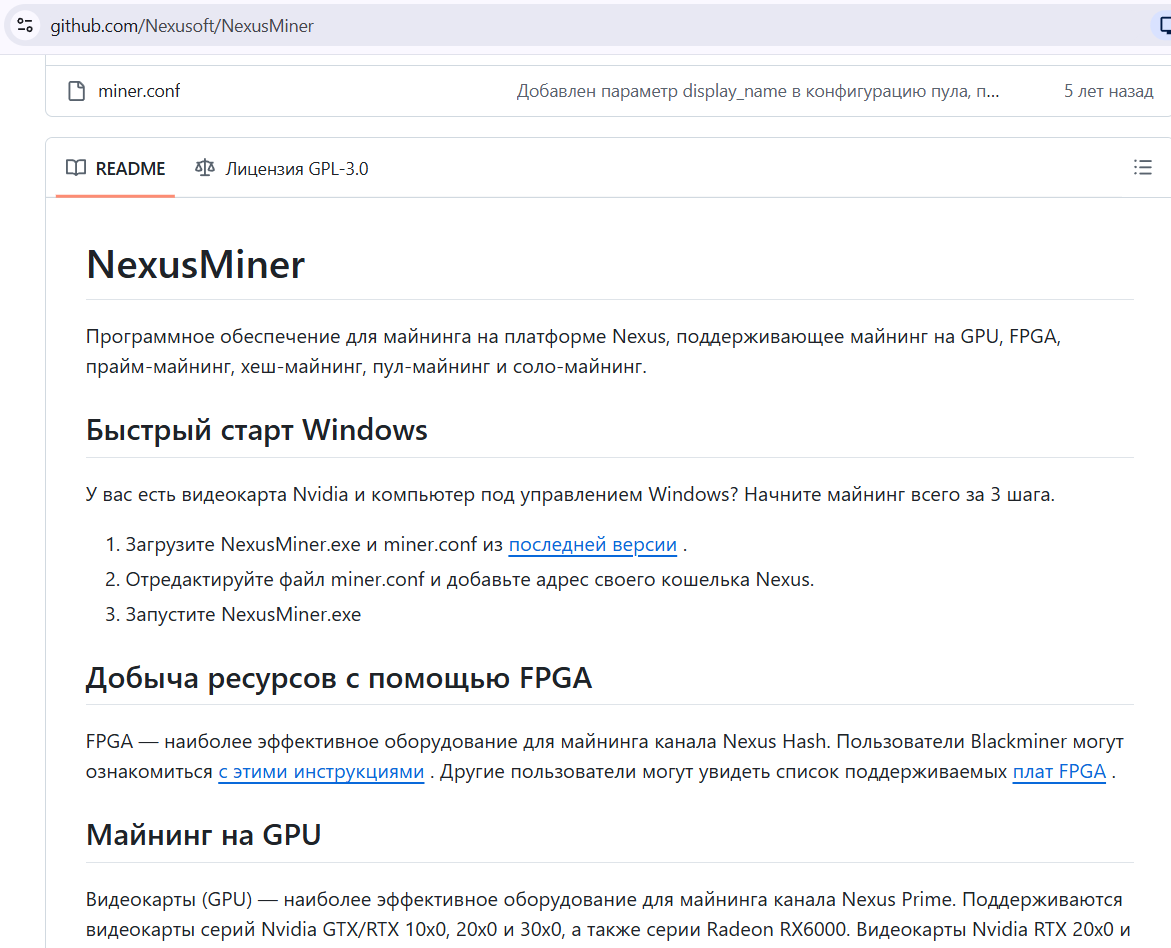Viewport: 1171px width, 948px height.
Task: Click the book icon on README tab
Action: coord(75,168)
